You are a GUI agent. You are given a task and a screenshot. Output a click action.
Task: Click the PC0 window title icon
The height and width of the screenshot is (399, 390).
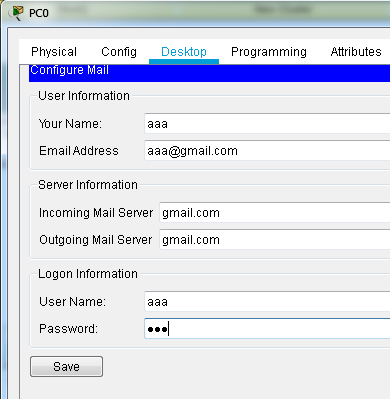tap(17, 13)
